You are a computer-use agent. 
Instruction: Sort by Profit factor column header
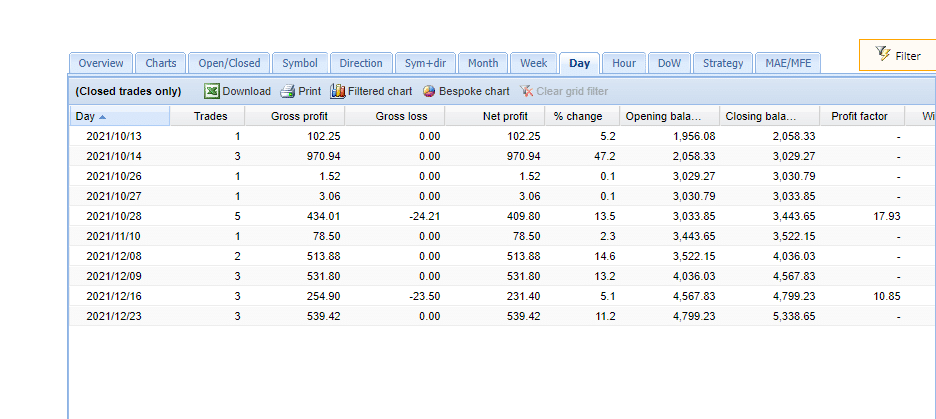pos(860,116)
